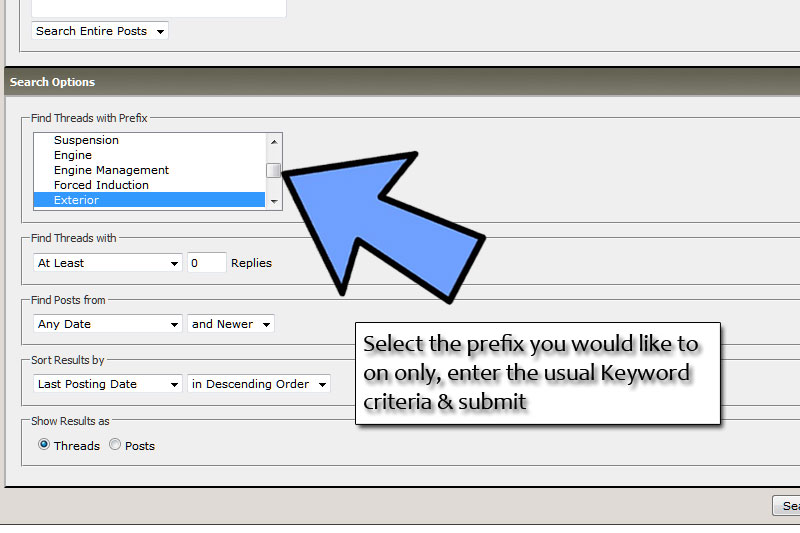
Task: Click the Replies count input field
Action: (x=206, y=263)
